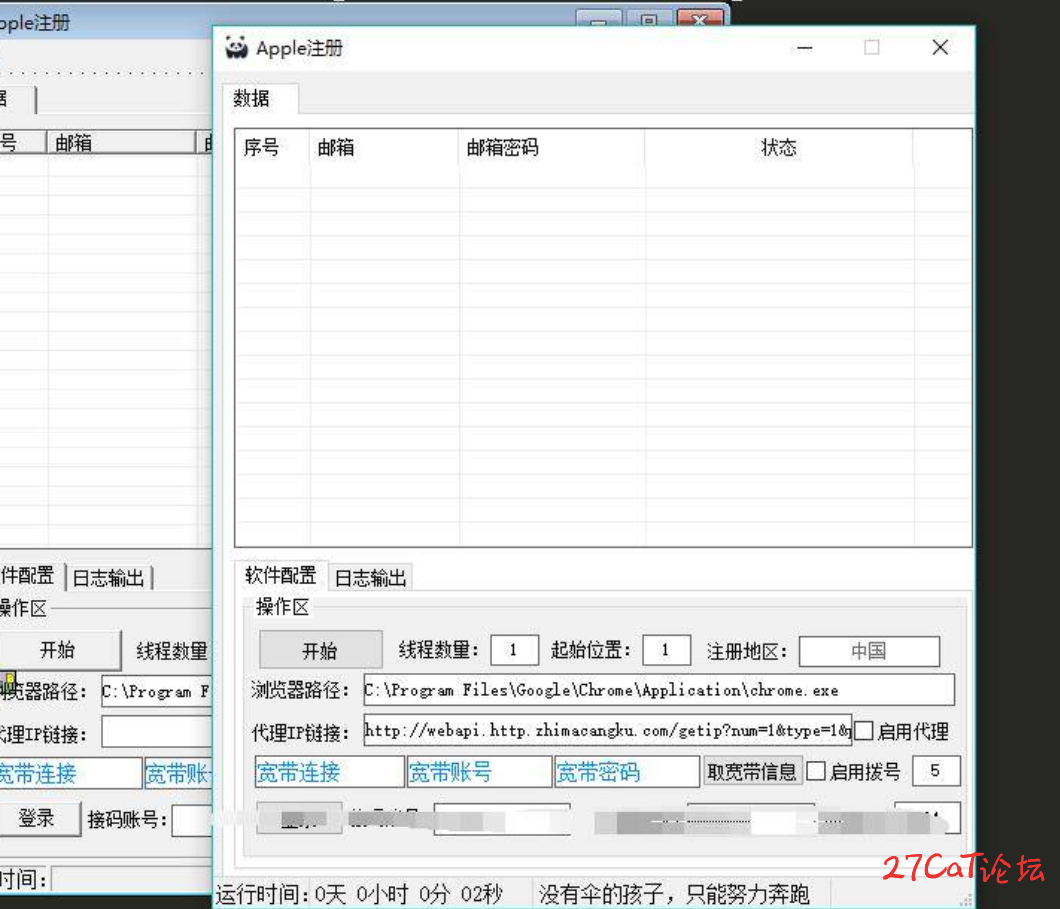
Task: Click the 开始 button in the front window
Action: pyautogui.click(x=320, y=651)
